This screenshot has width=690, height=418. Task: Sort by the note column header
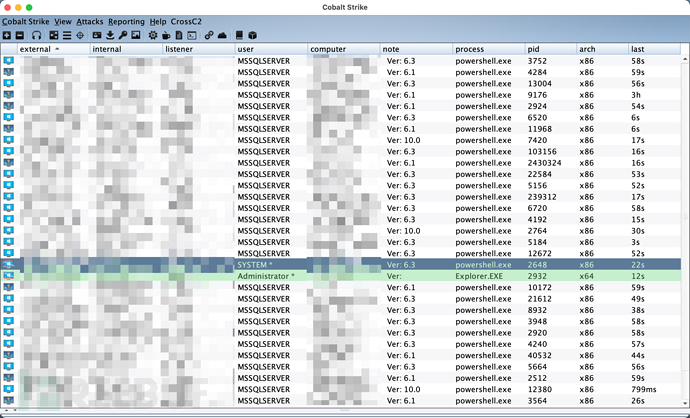416,49
